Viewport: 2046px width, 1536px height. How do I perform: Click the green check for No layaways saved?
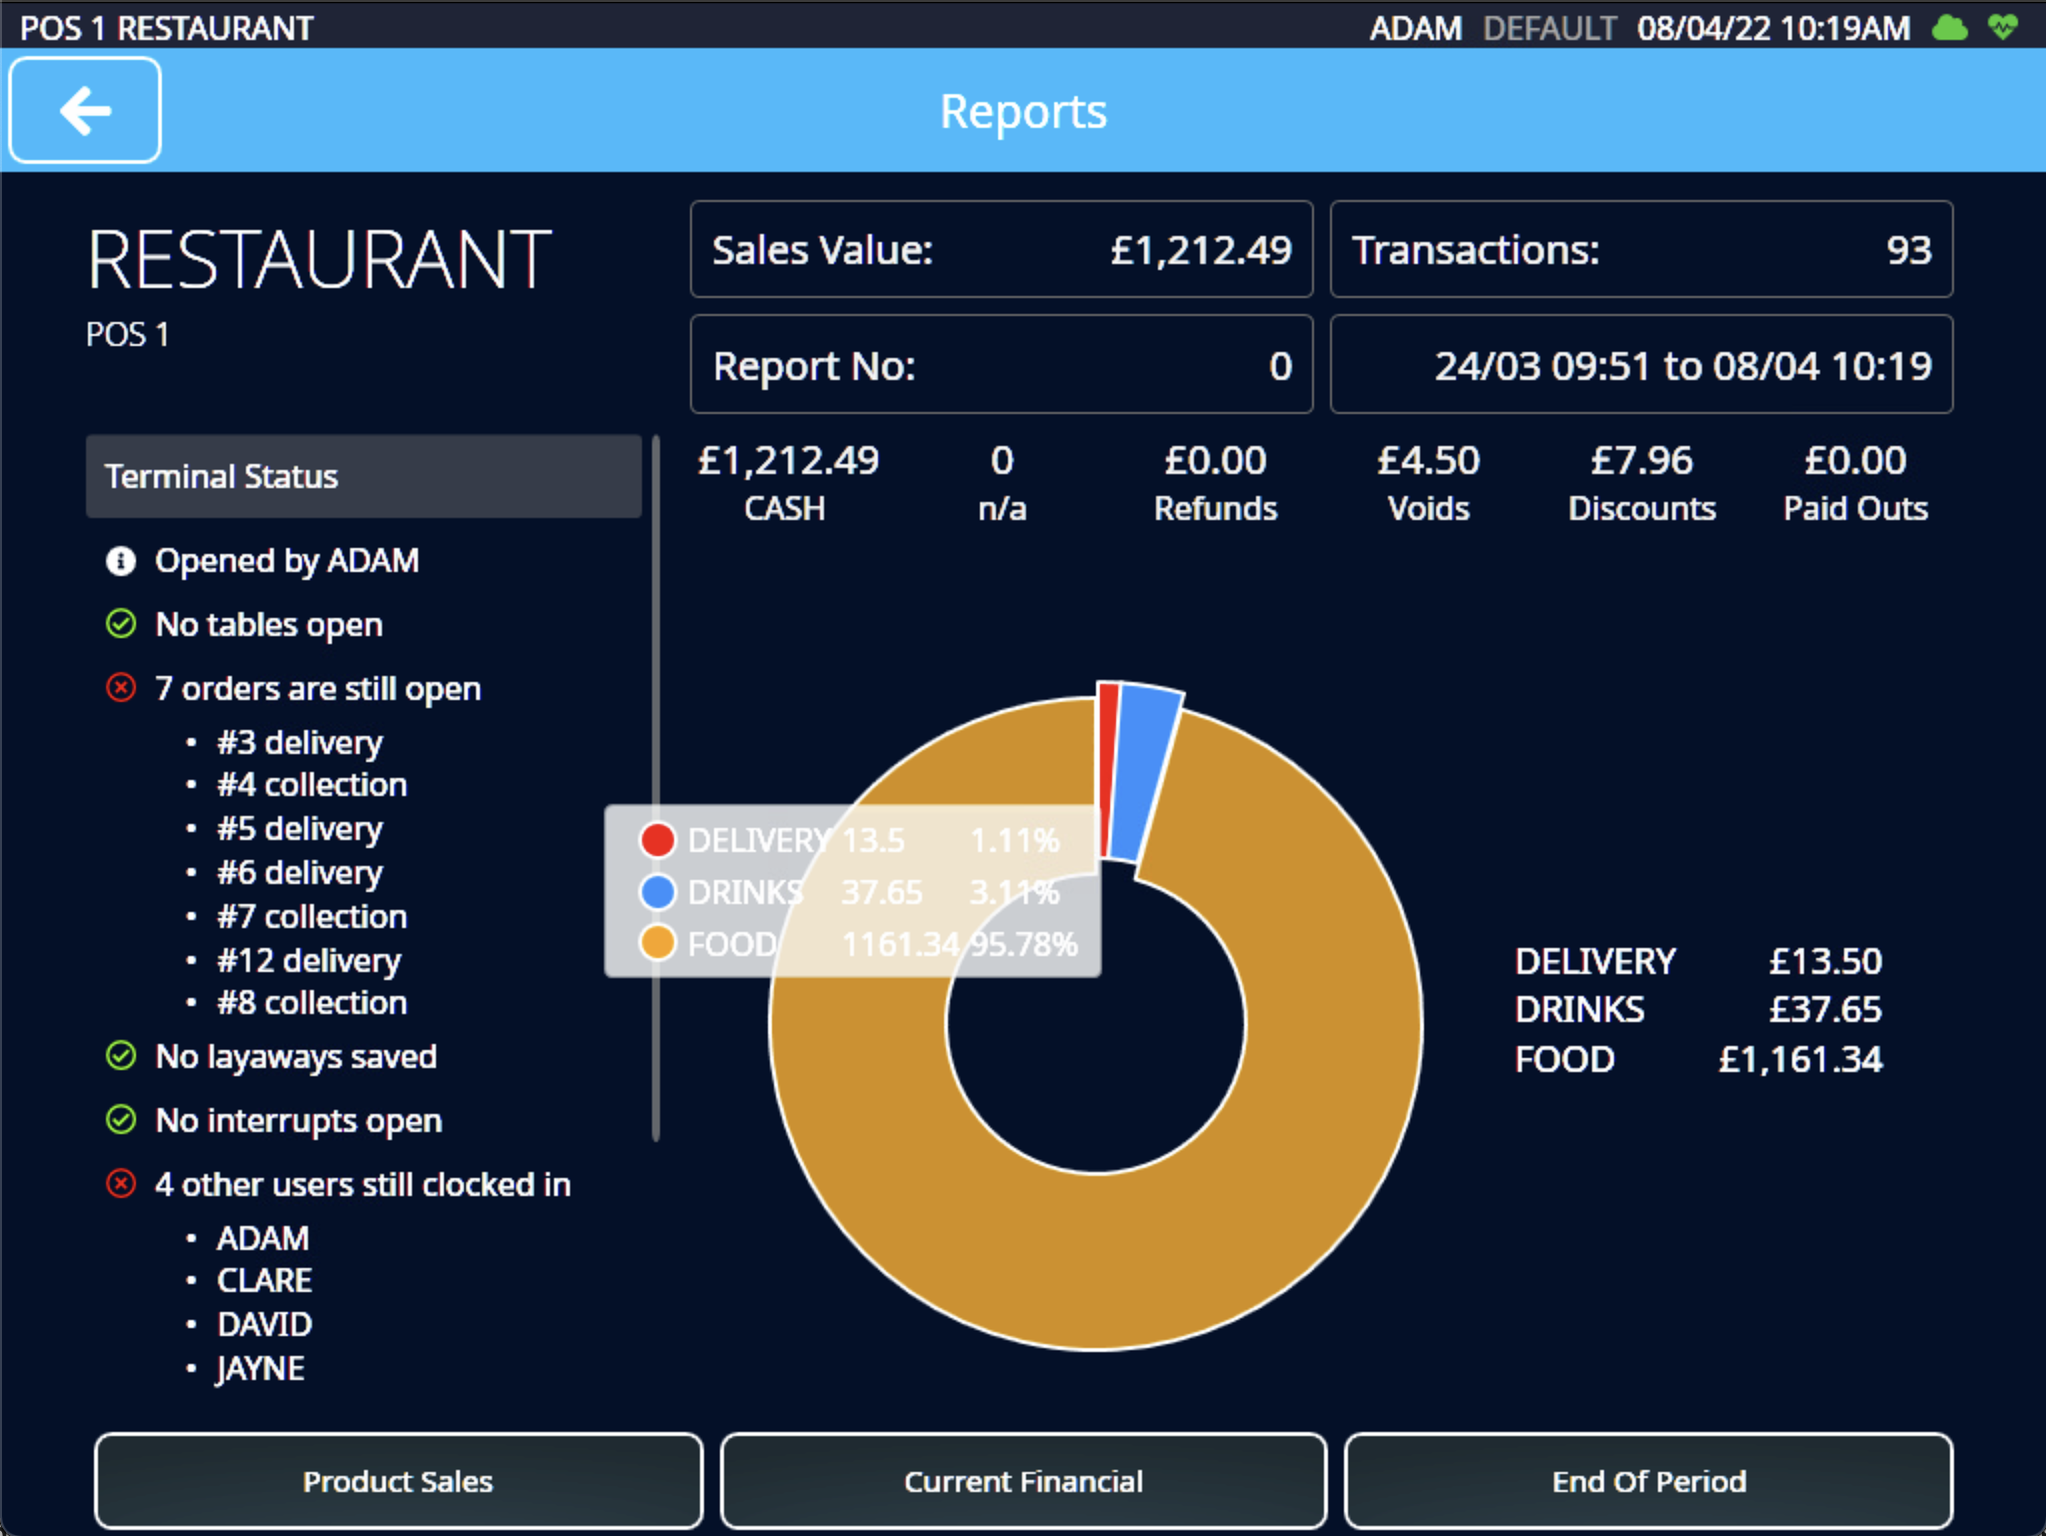tap(120, 1056)
